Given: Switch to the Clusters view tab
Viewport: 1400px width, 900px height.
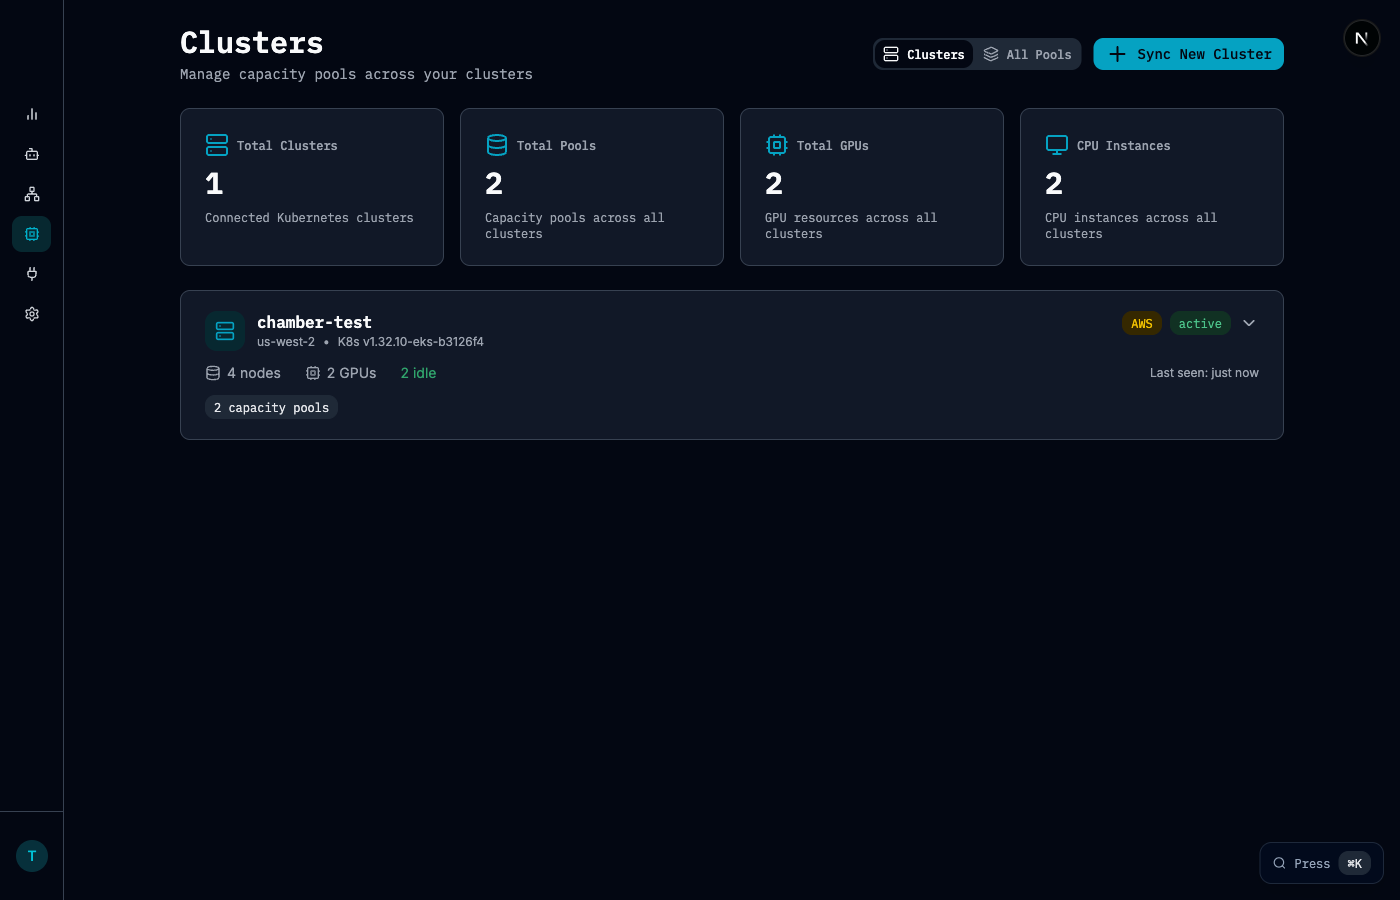Looking at the screenshot, I should tap(924, 54).
